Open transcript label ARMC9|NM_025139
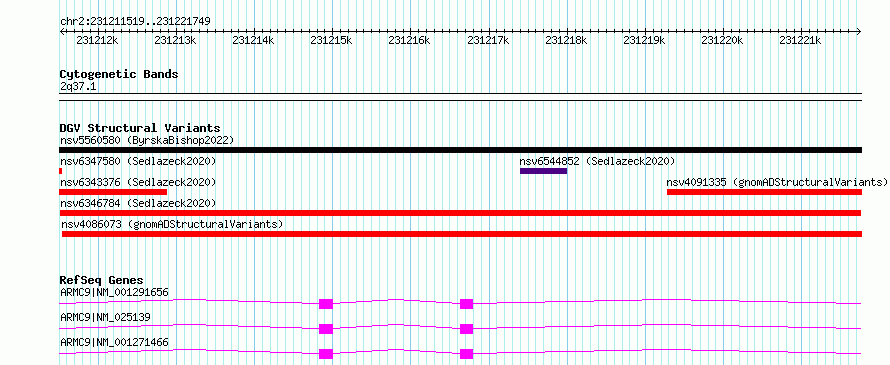 click(x=106, y=317)
